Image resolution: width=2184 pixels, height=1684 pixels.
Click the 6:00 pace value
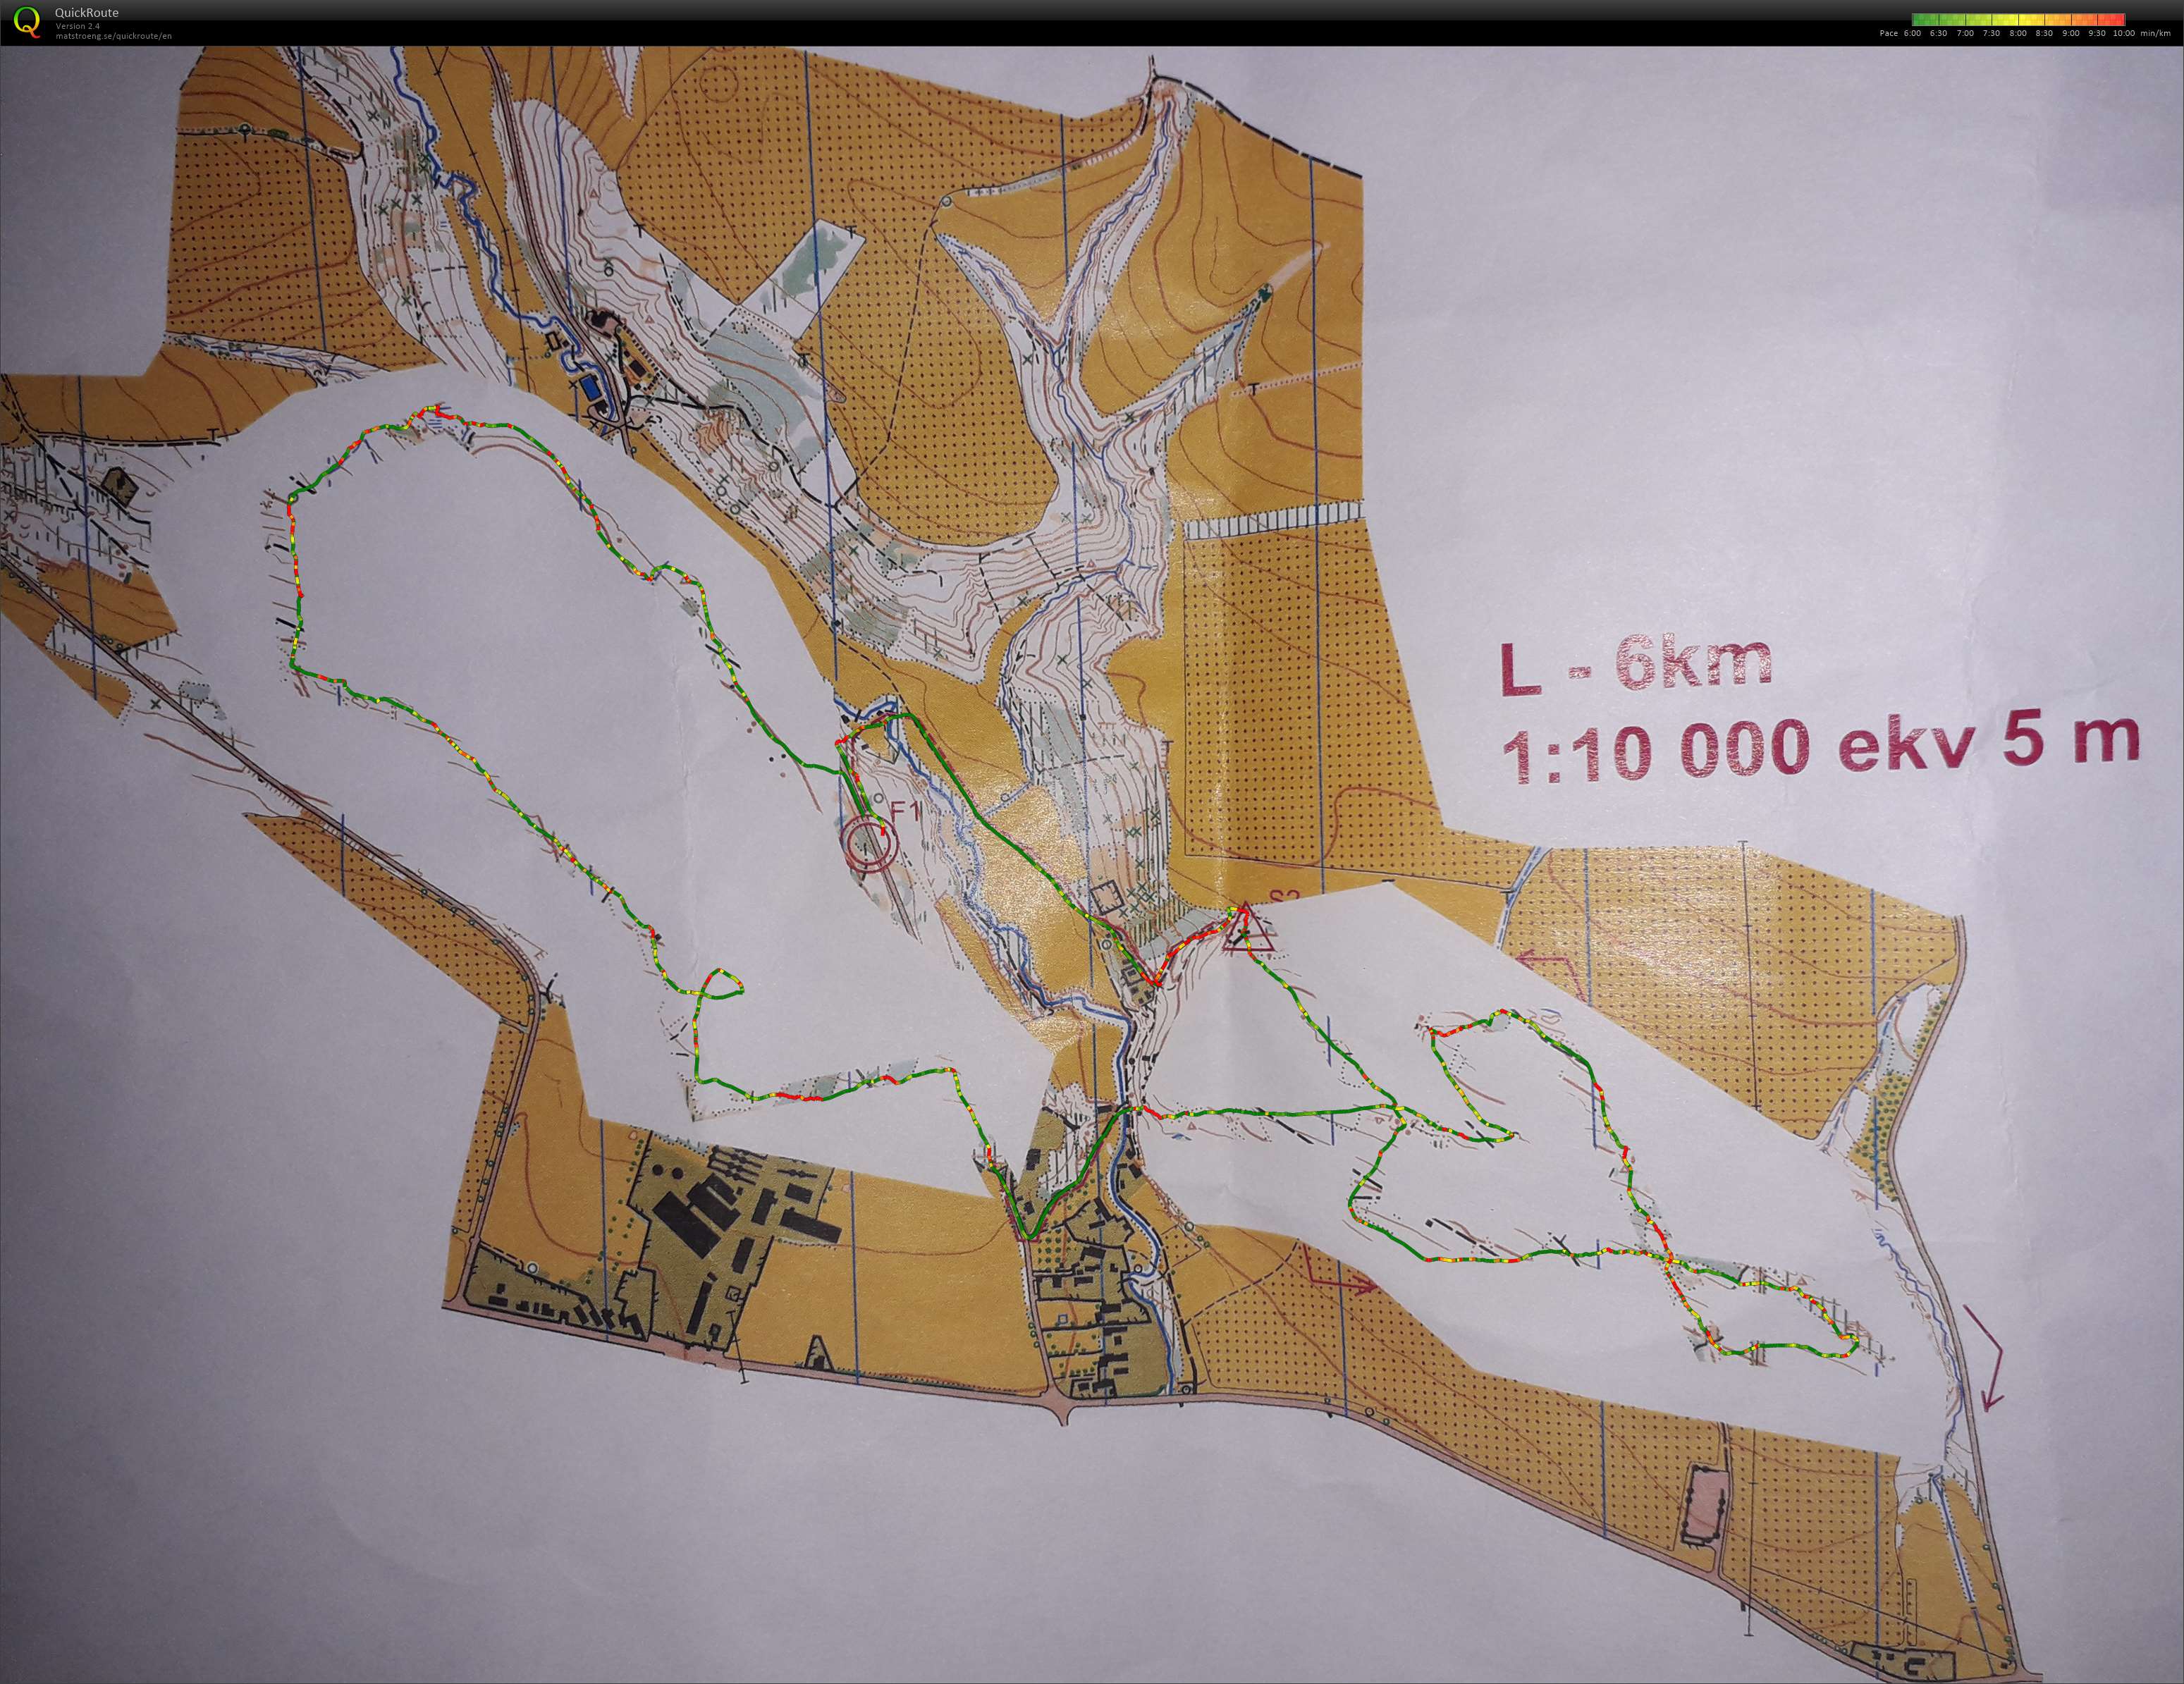[x=1912, y=33]
